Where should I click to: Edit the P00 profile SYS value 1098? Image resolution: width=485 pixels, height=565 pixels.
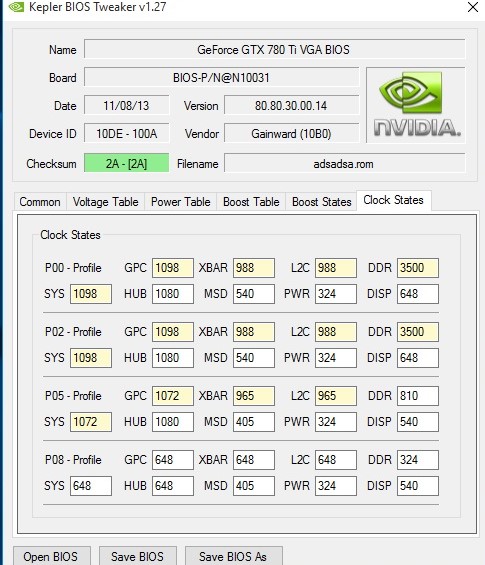(91, 294)
